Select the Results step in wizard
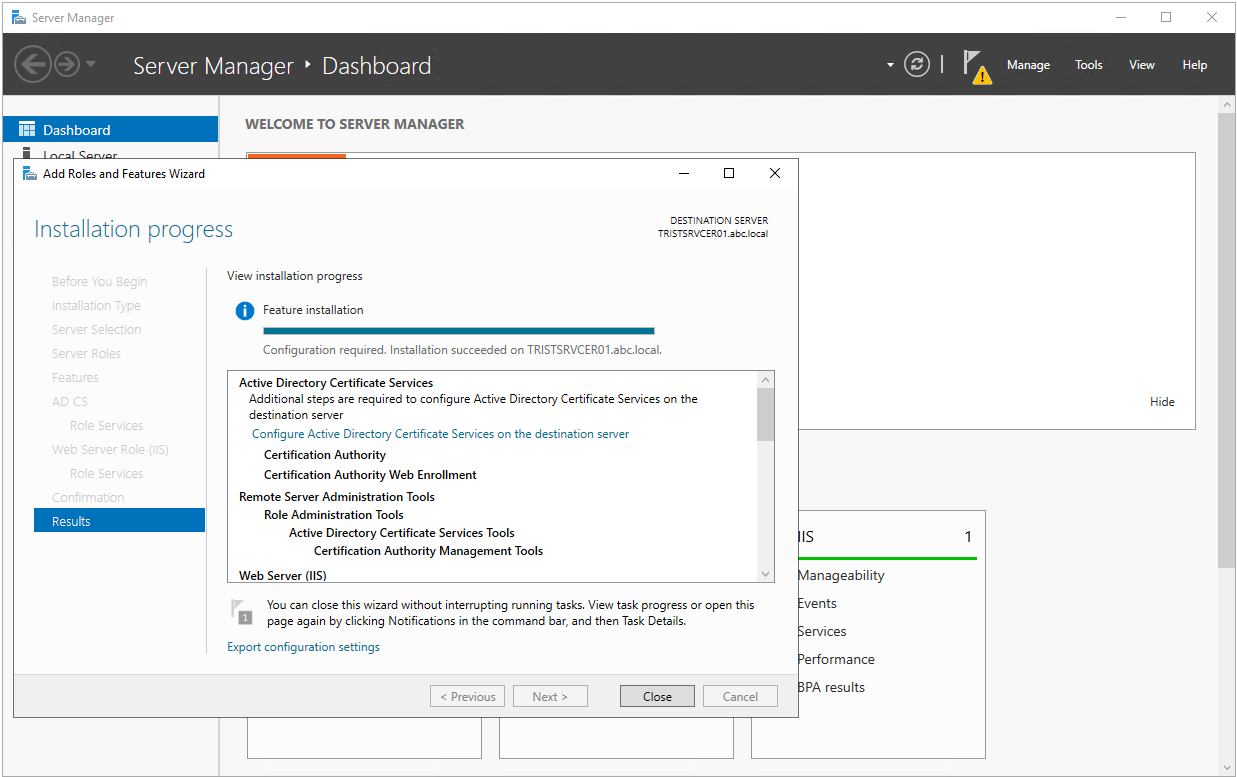Screen dimensions: 1237x777 [x=119, y=521]
